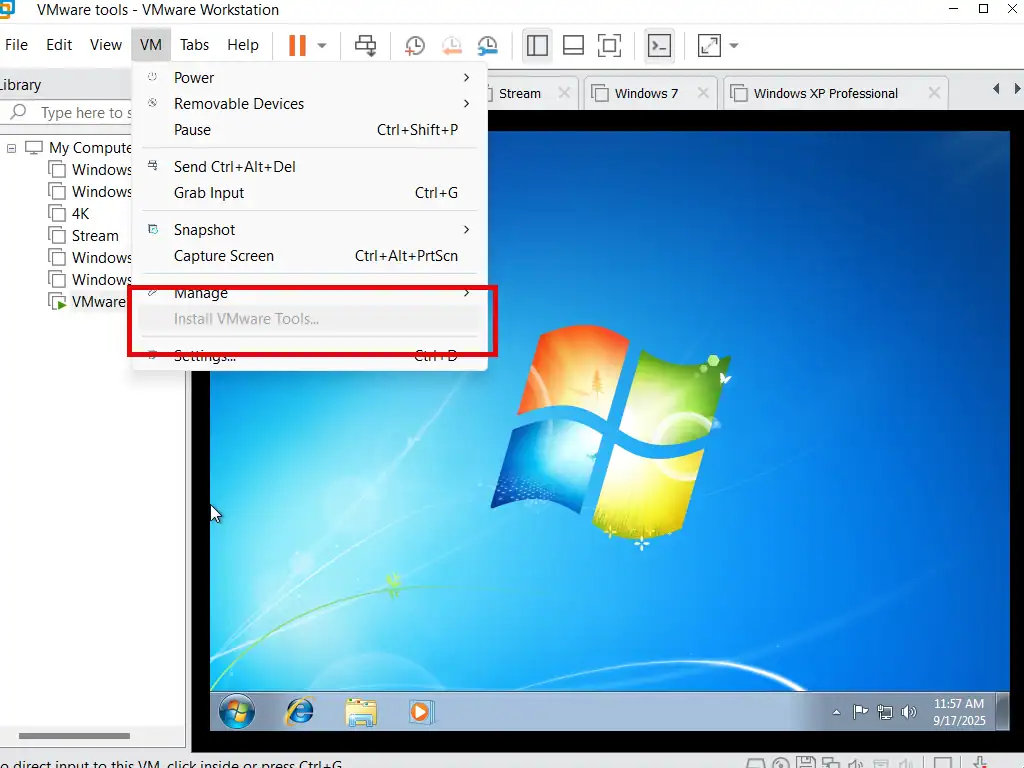
Task: Switch to the Windows 7 tab
Action: (x=646, y=93)
